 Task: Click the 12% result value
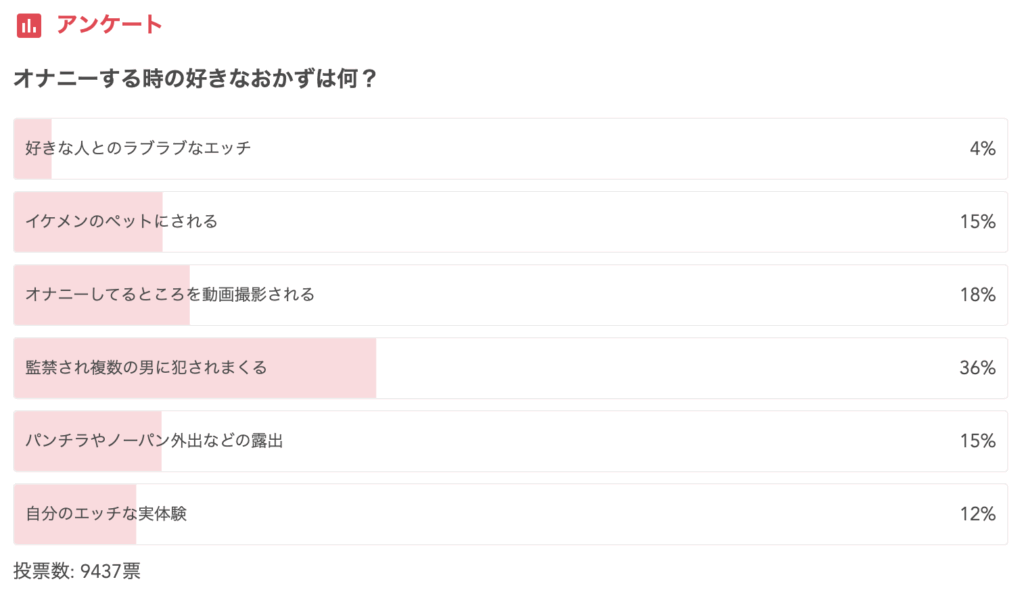pos(977,514)
